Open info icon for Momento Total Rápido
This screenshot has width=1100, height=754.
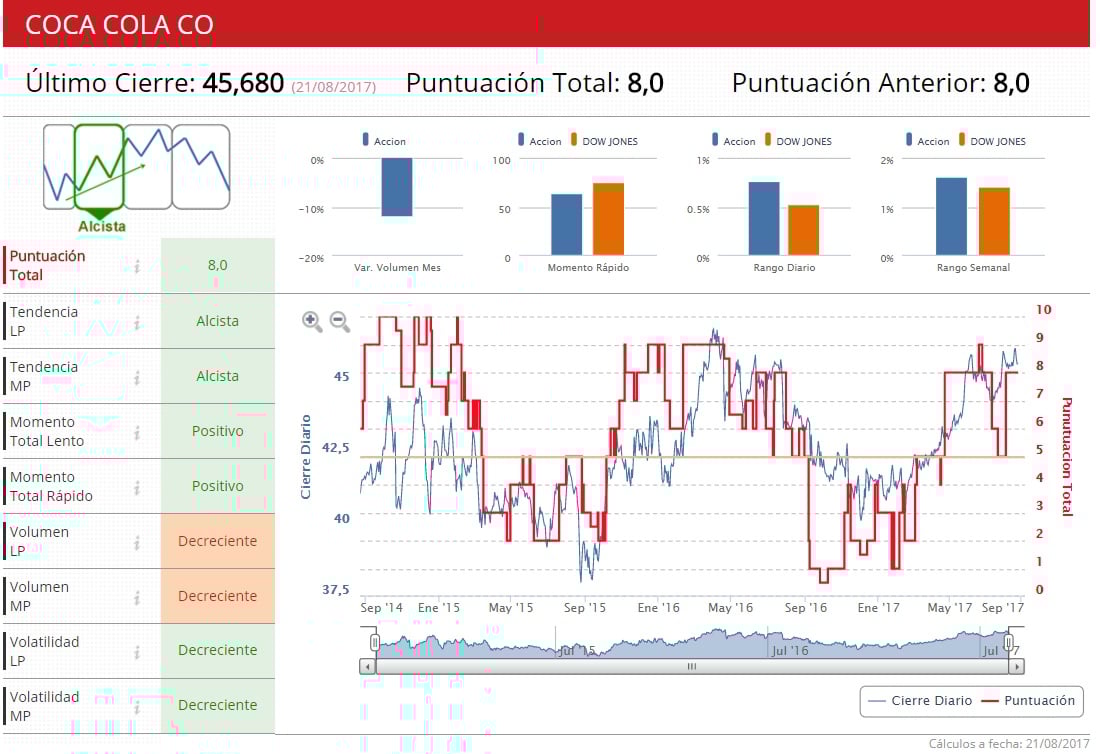click(x=138, y=487)
